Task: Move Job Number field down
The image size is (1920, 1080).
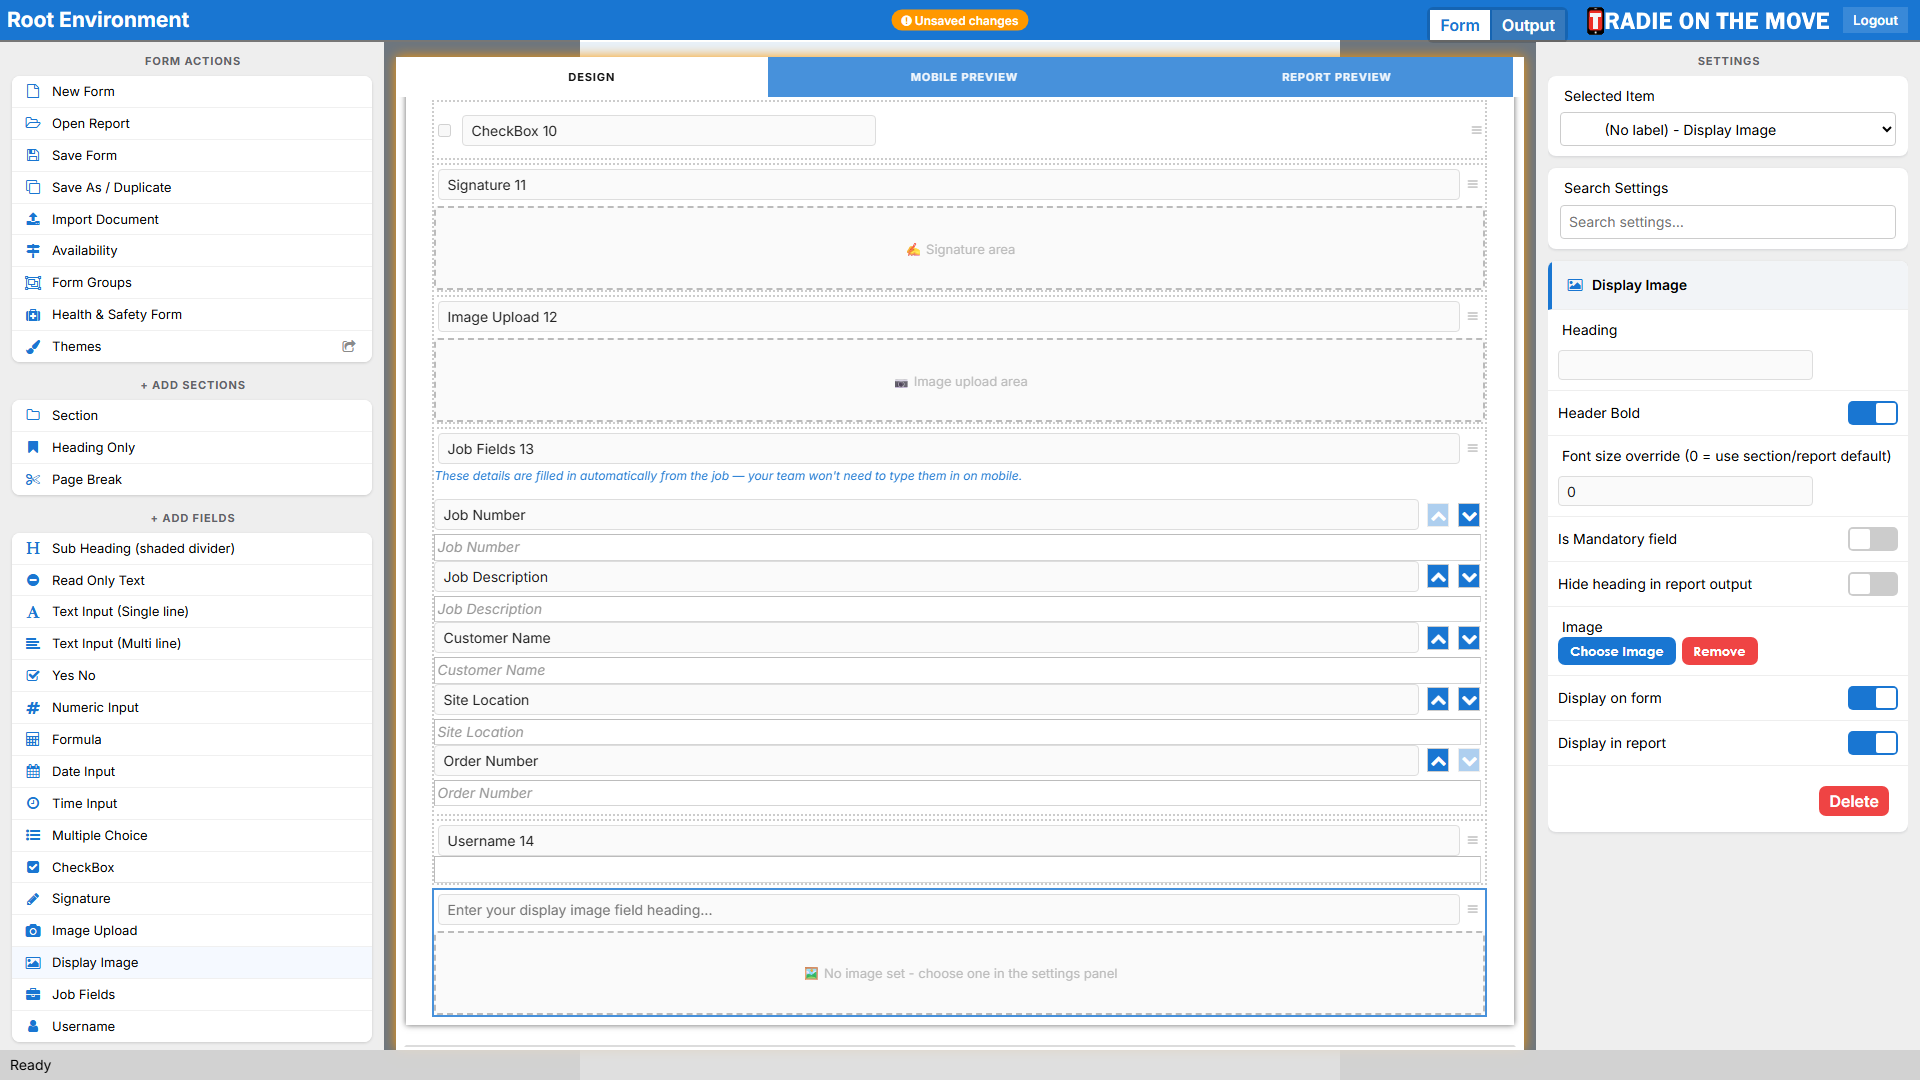Action: pyautogui.click(x=1469, y=515)
